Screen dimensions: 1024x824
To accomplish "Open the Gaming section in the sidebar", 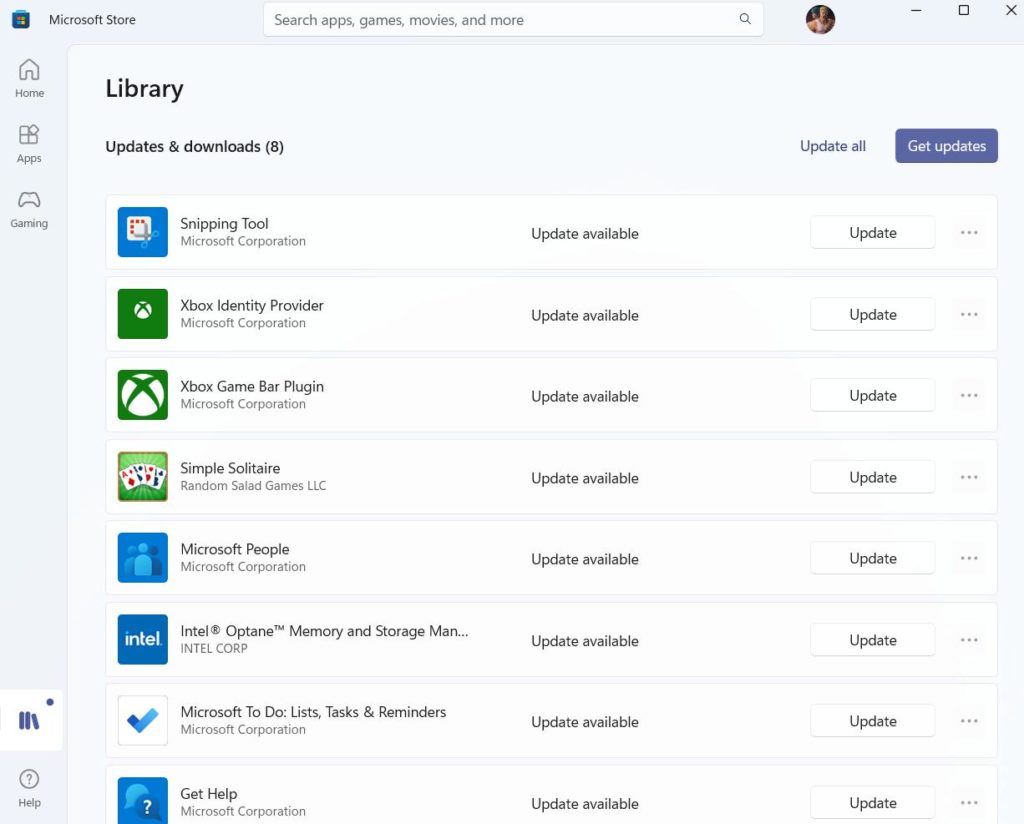I will [29, 209].
